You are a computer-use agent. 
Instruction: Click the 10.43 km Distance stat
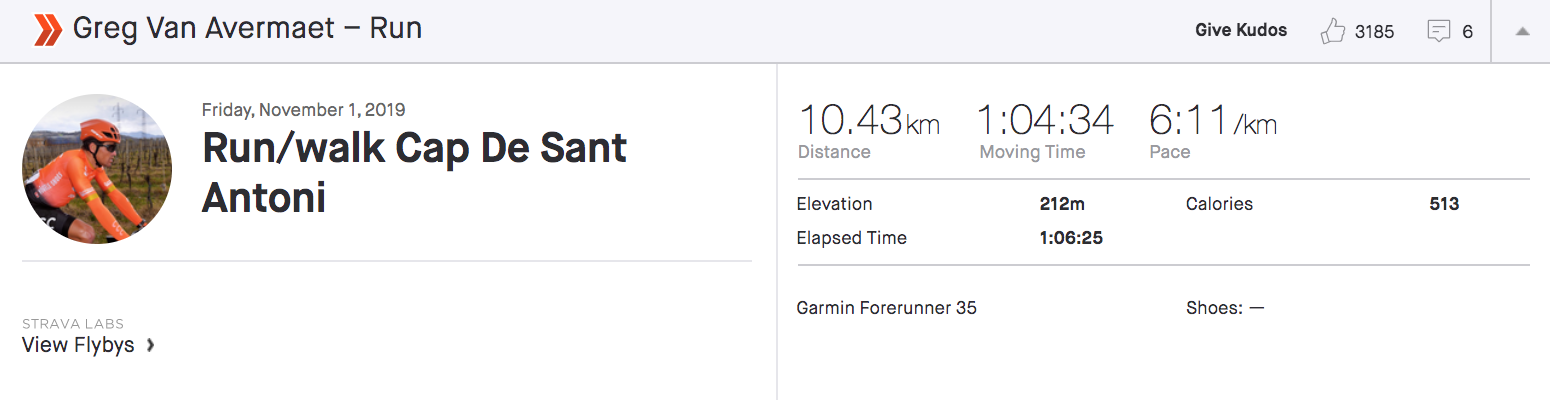point(868,130)
